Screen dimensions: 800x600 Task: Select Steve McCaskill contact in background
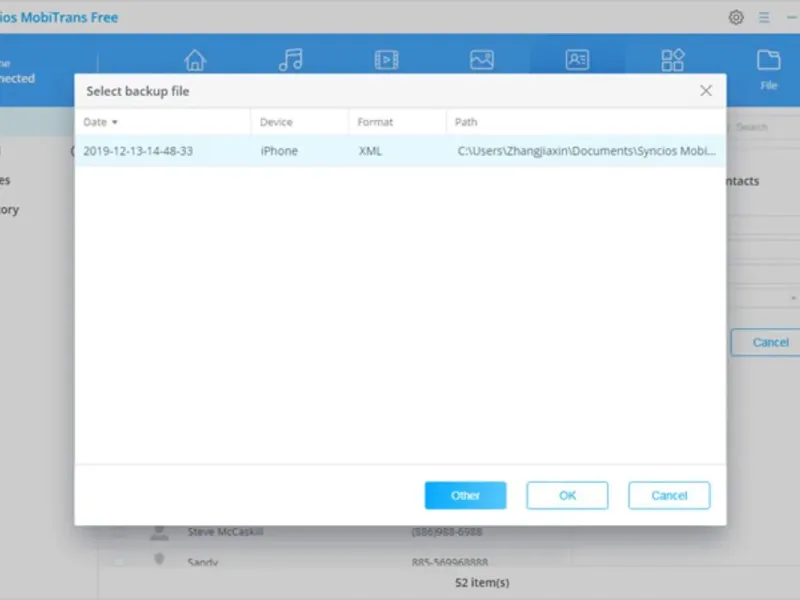(226, 532)
